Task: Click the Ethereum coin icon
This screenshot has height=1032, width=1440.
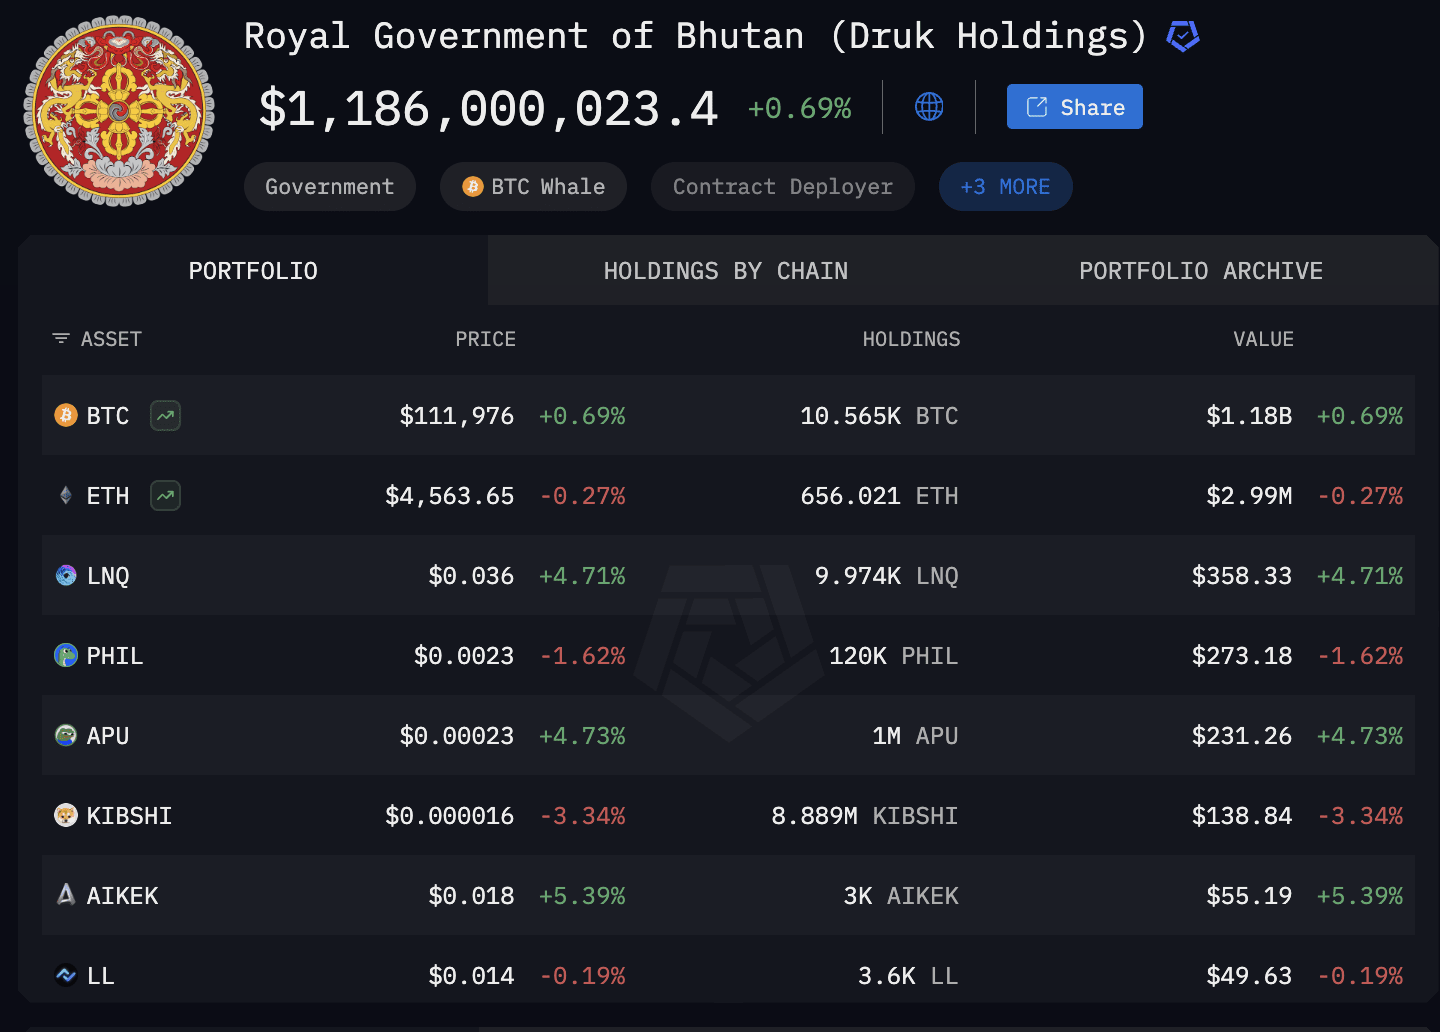Action: point(66,495)
